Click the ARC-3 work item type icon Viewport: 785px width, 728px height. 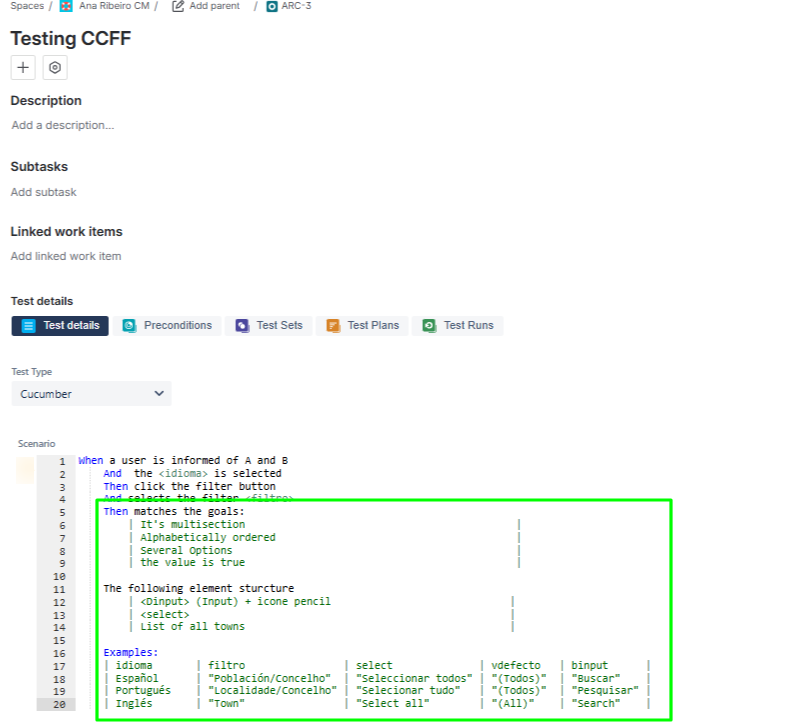click(x=272, y=6)
